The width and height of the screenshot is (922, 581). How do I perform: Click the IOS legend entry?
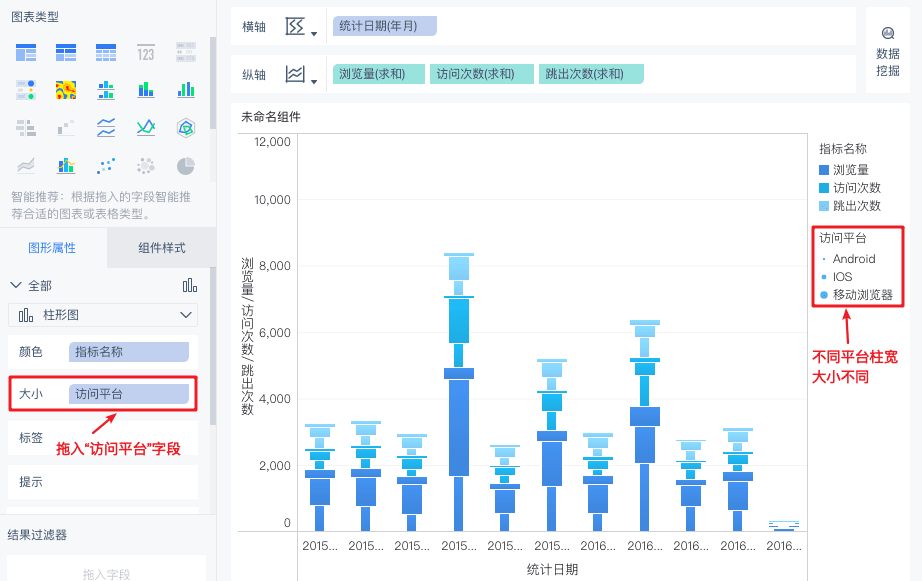836,277
